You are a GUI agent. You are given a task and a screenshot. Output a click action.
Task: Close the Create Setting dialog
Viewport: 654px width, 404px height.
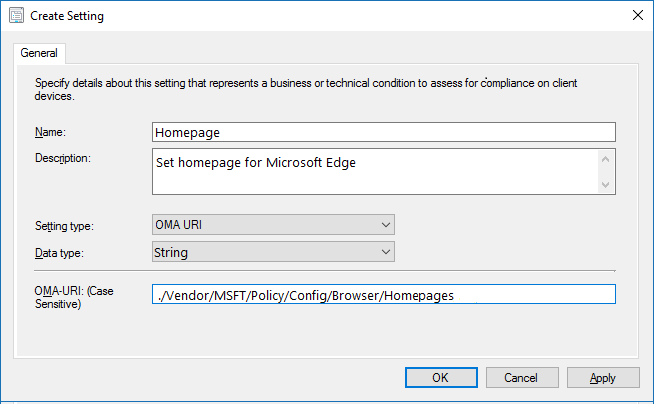click(x=637, y=16)
